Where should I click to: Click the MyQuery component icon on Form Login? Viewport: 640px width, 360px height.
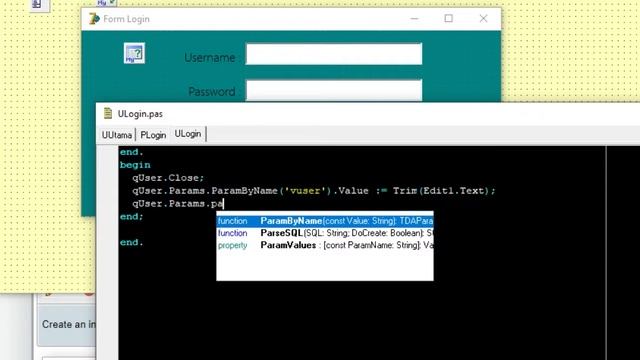[134, 53]
